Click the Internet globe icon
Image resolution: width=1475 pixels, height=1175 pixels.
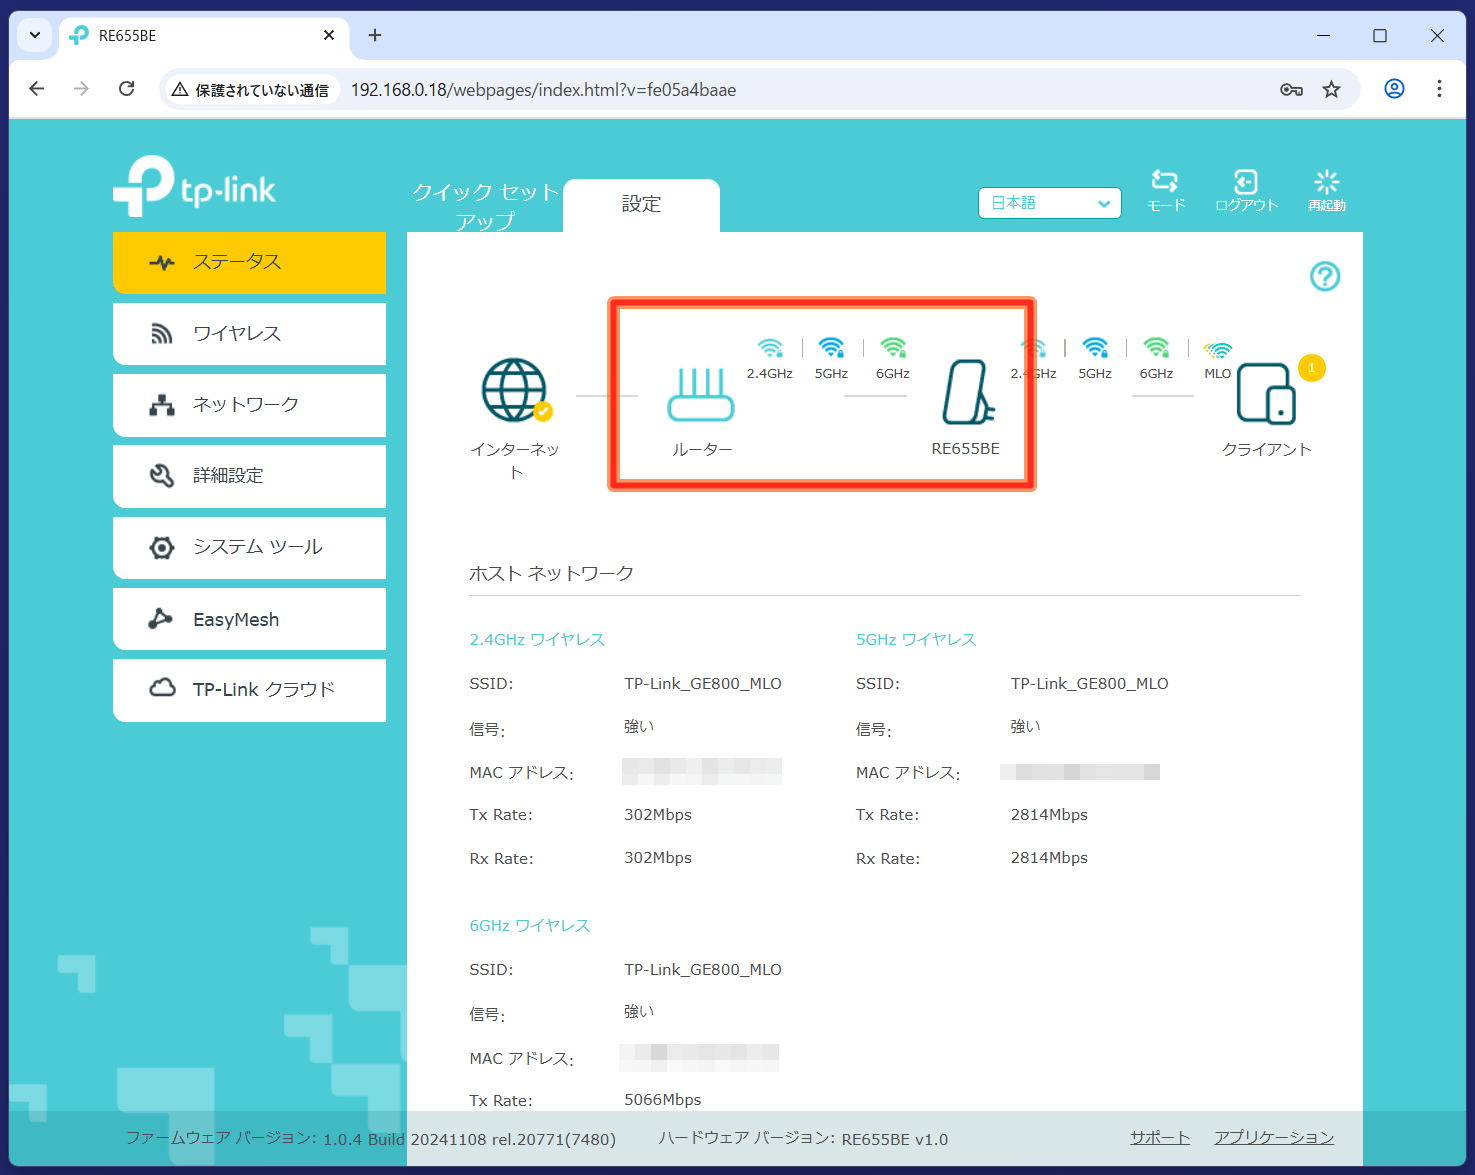pos(515,390)
